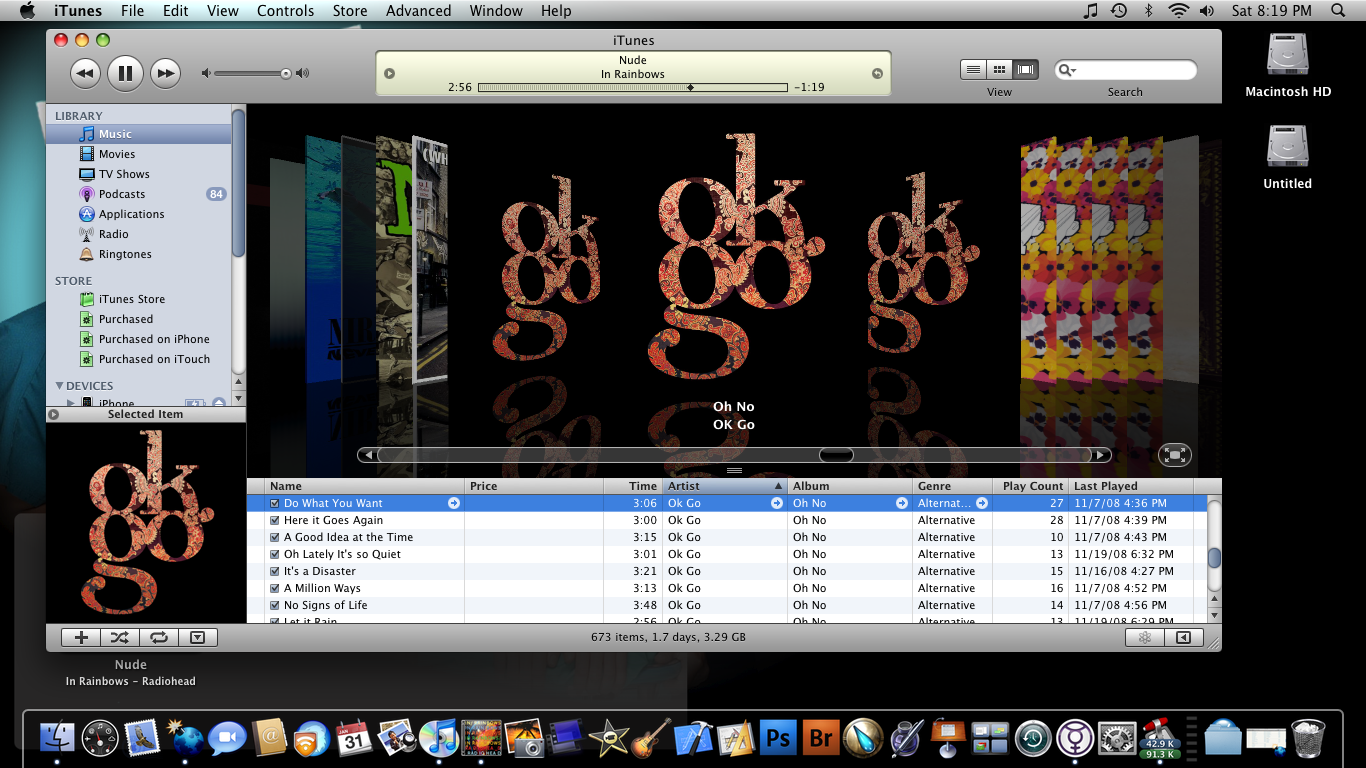The width and height of the screenshot is (1366, 768).
Task: Open Music library in sidebar
Action: click(139, 134)
